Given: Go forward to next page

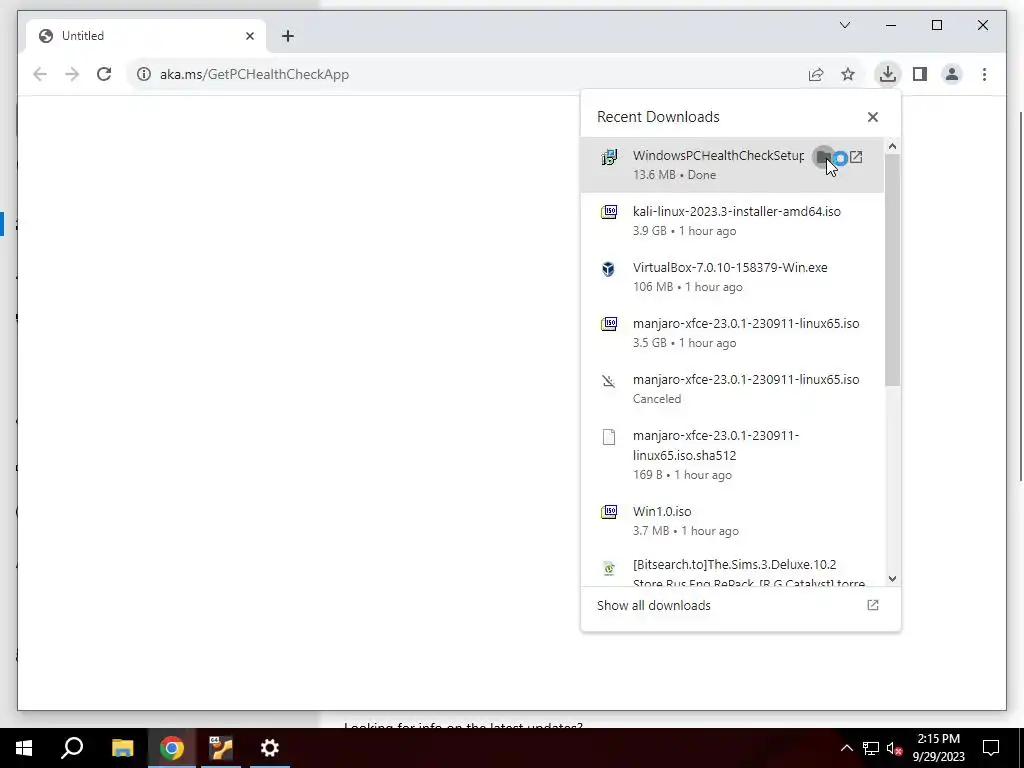Looking at the screenshot, I should point(72,74).
